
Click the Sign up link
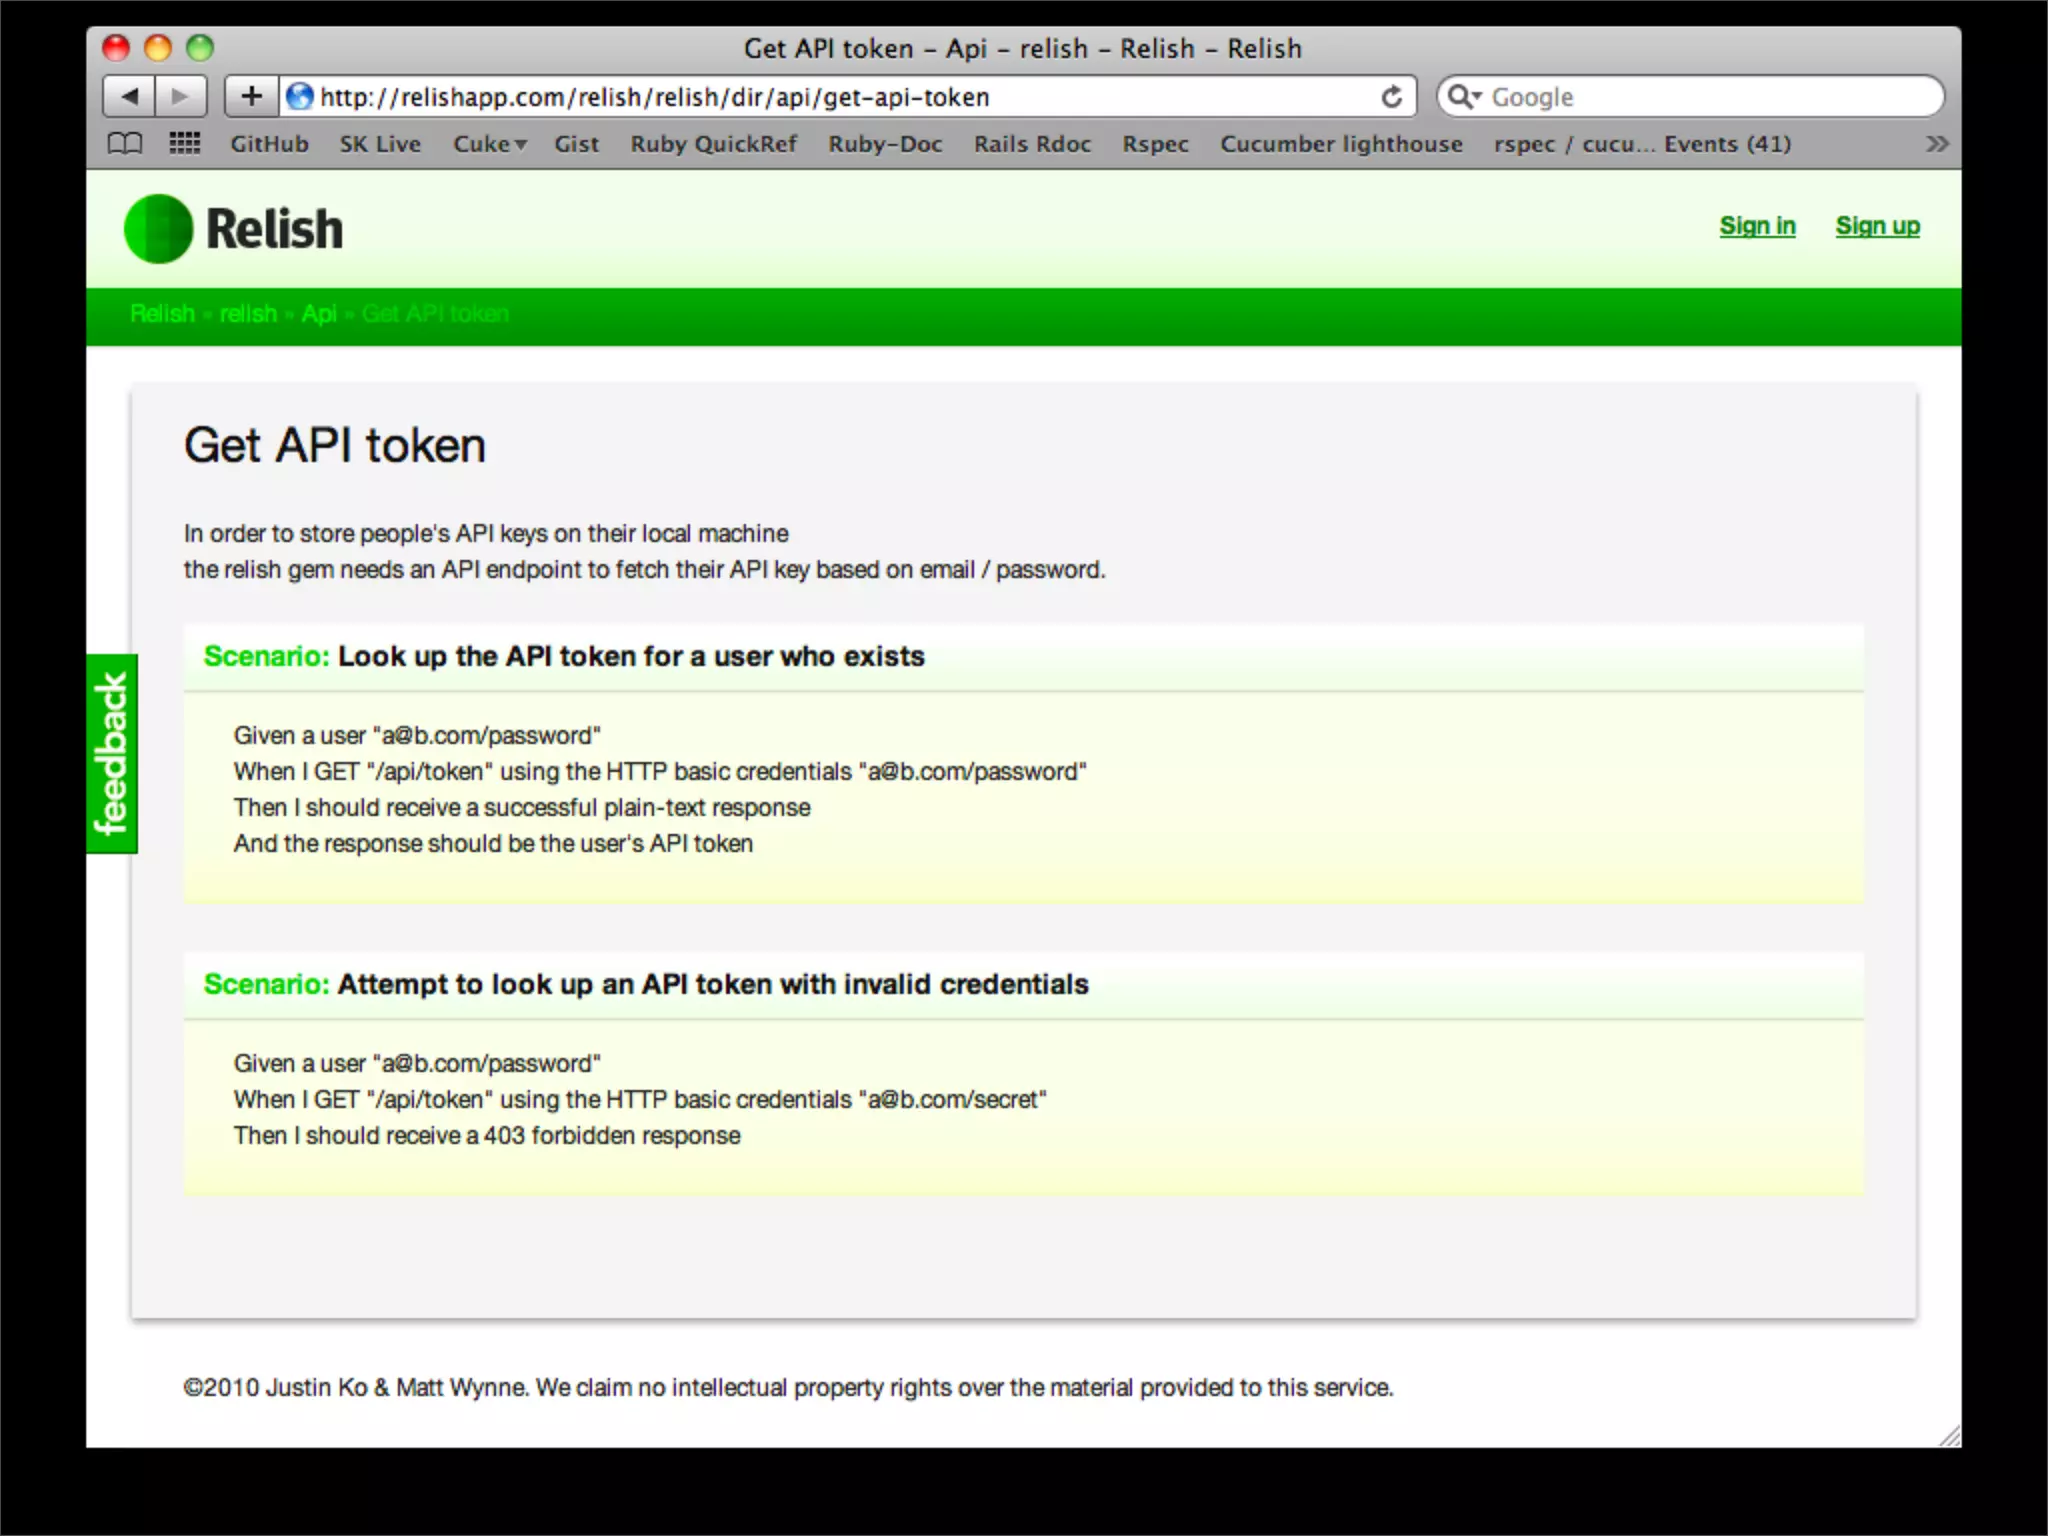pos(1877,226)
